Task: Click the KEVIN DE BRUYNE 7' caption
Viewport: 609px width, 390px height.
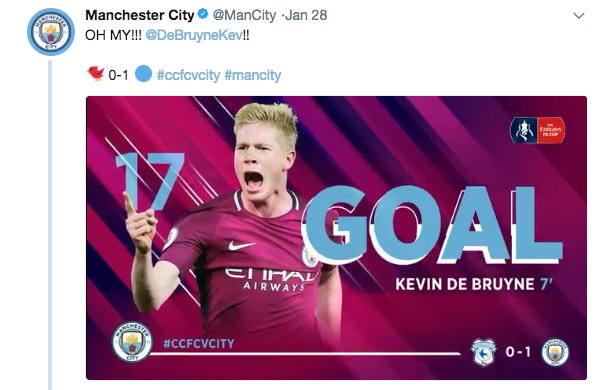Action: point(474,284)
